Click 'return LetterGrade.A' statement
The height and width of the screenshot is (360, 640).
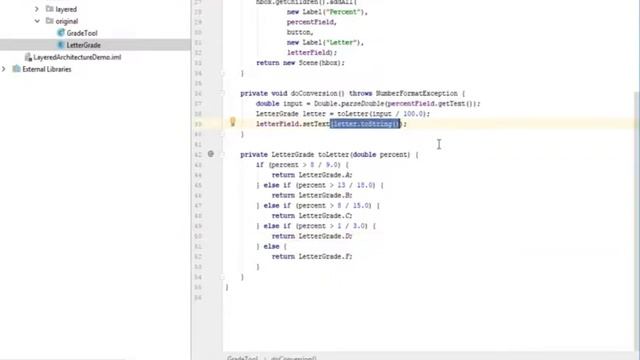point(312,175)
